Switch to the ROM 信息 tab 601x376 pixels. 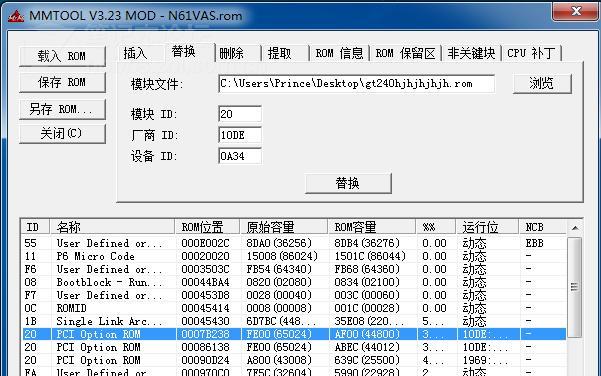[339, 53]
